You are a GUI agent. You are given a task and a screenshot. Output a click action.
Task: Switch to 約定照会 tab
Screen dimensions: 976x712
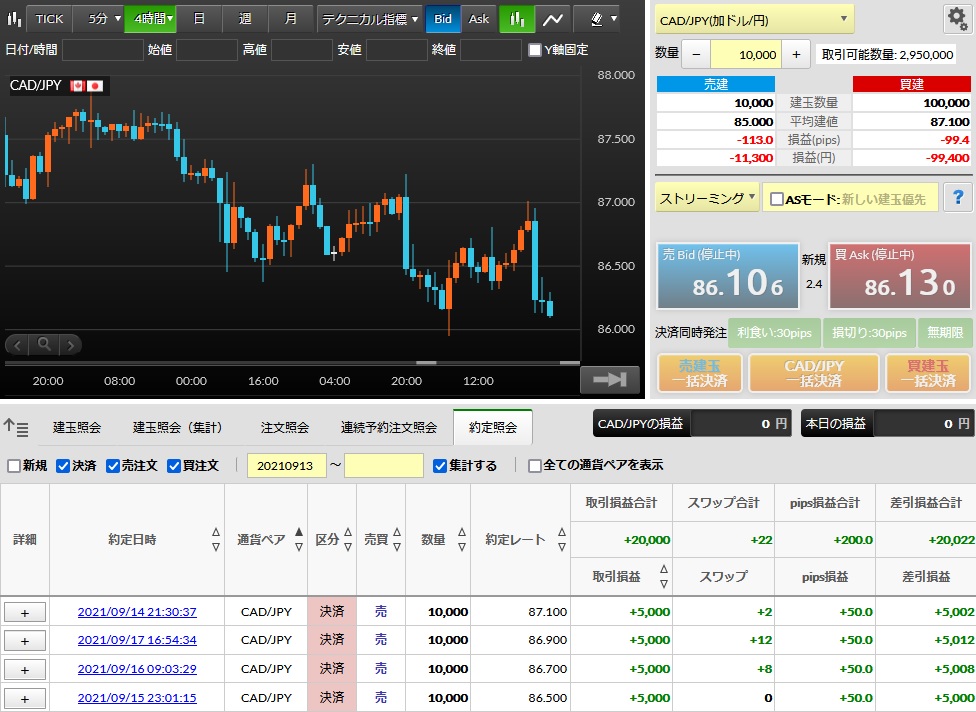point(493,428)
